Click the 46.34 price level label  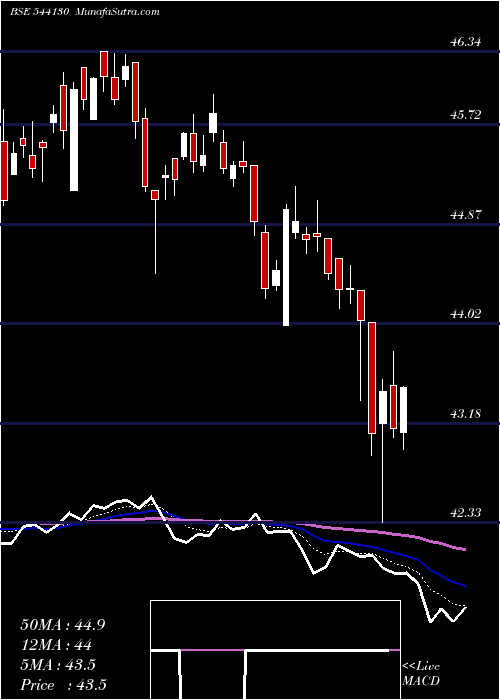pos(466,43)
